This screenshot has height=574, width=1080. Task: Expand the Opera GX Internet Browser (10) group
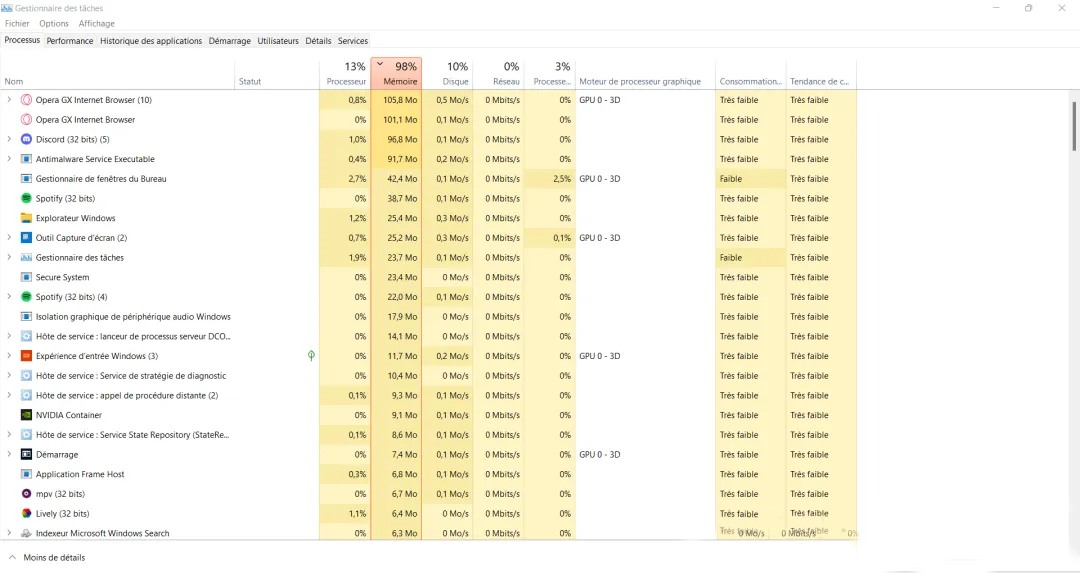pos(9,100)
